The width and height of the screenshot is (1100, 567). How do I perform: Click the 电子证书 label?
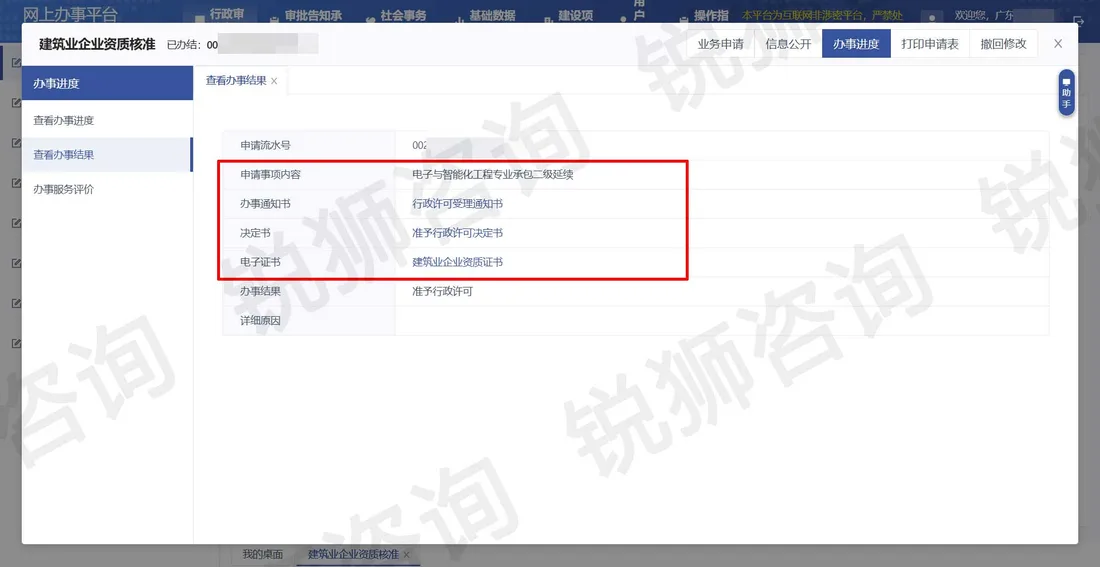pos(260,262)
